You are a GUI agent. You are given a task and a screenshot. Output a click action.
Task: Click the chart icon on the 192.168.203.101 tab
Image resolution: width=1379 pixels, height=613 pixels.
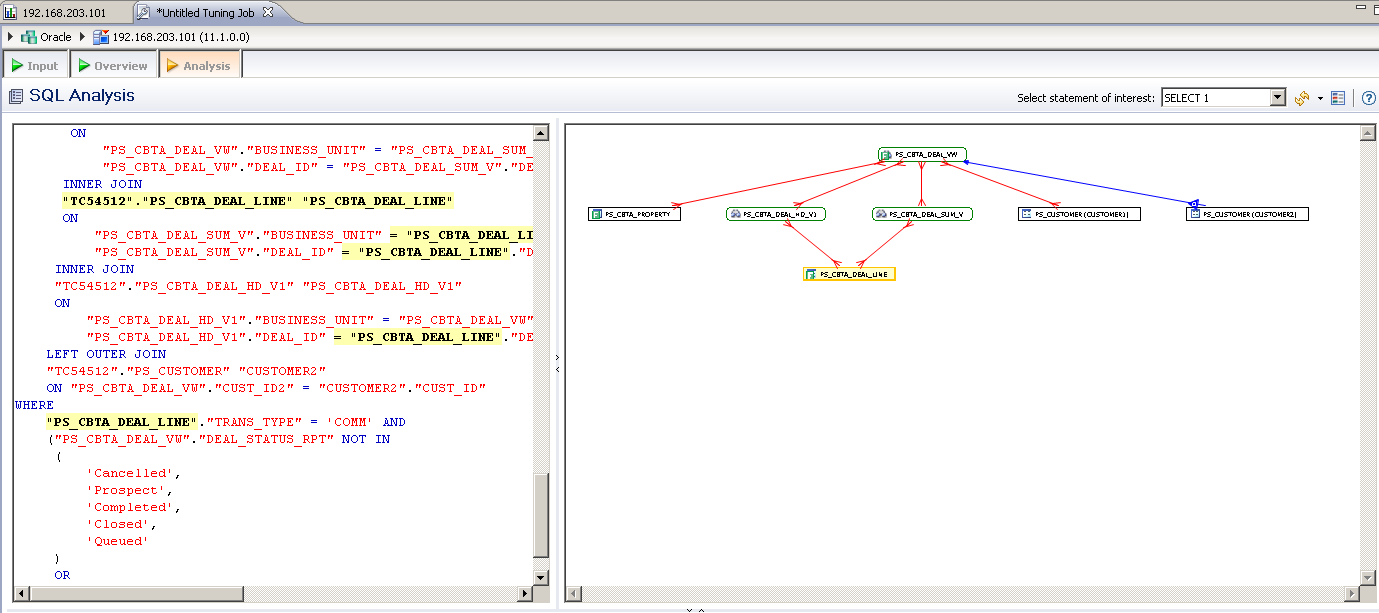coord(11,12)
